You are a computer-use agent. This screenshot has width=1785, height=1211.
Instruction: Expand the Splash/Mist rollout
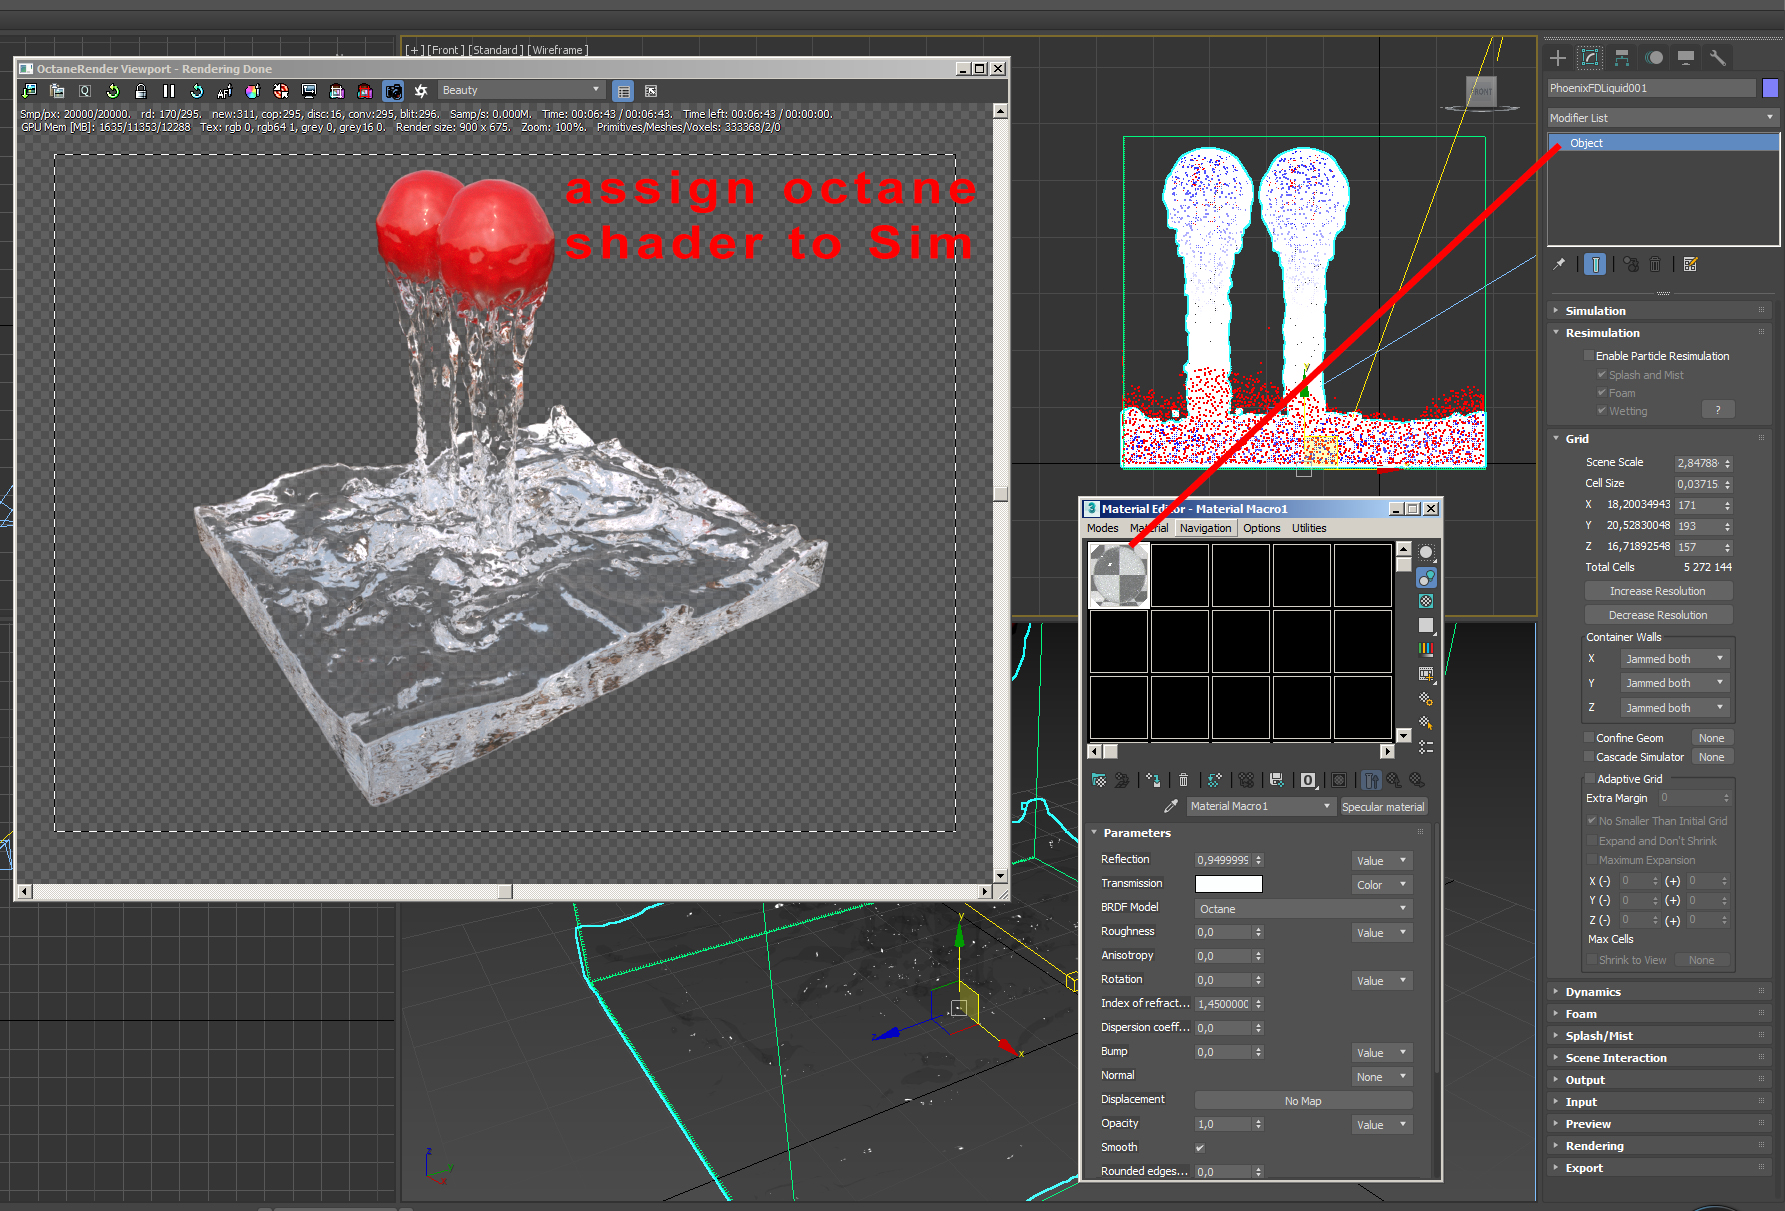(x=1659, y=1036)
